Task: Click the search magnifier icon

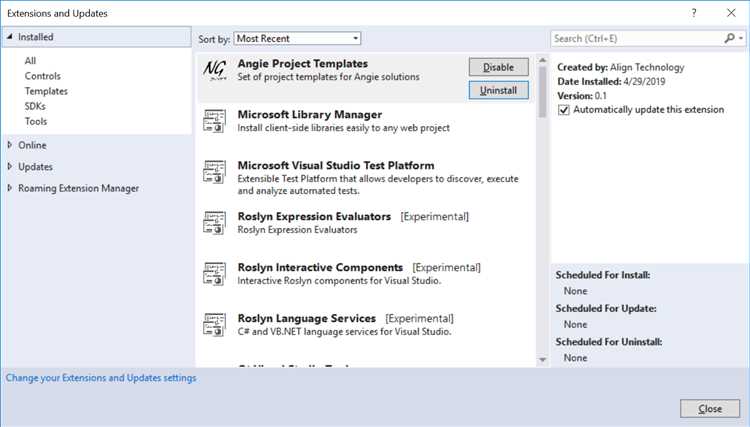Action: coord(729,38)
